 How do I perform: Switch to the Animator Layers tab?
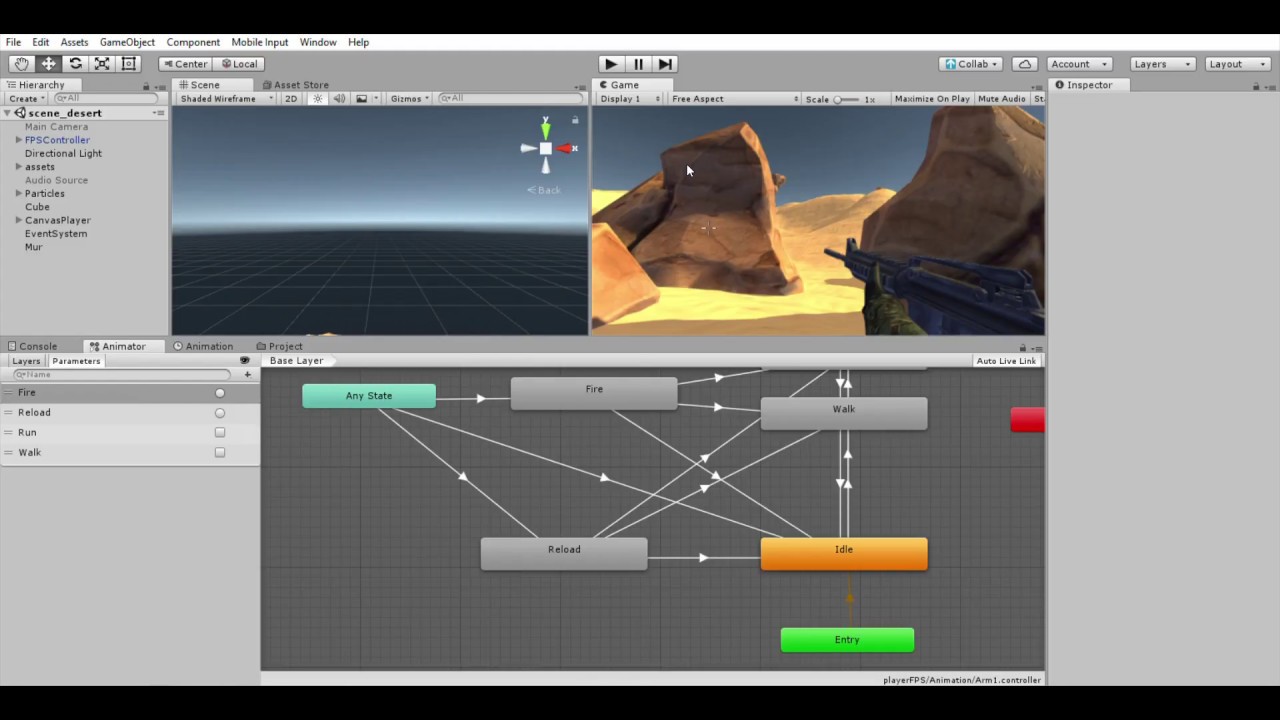tap(26, 361)
